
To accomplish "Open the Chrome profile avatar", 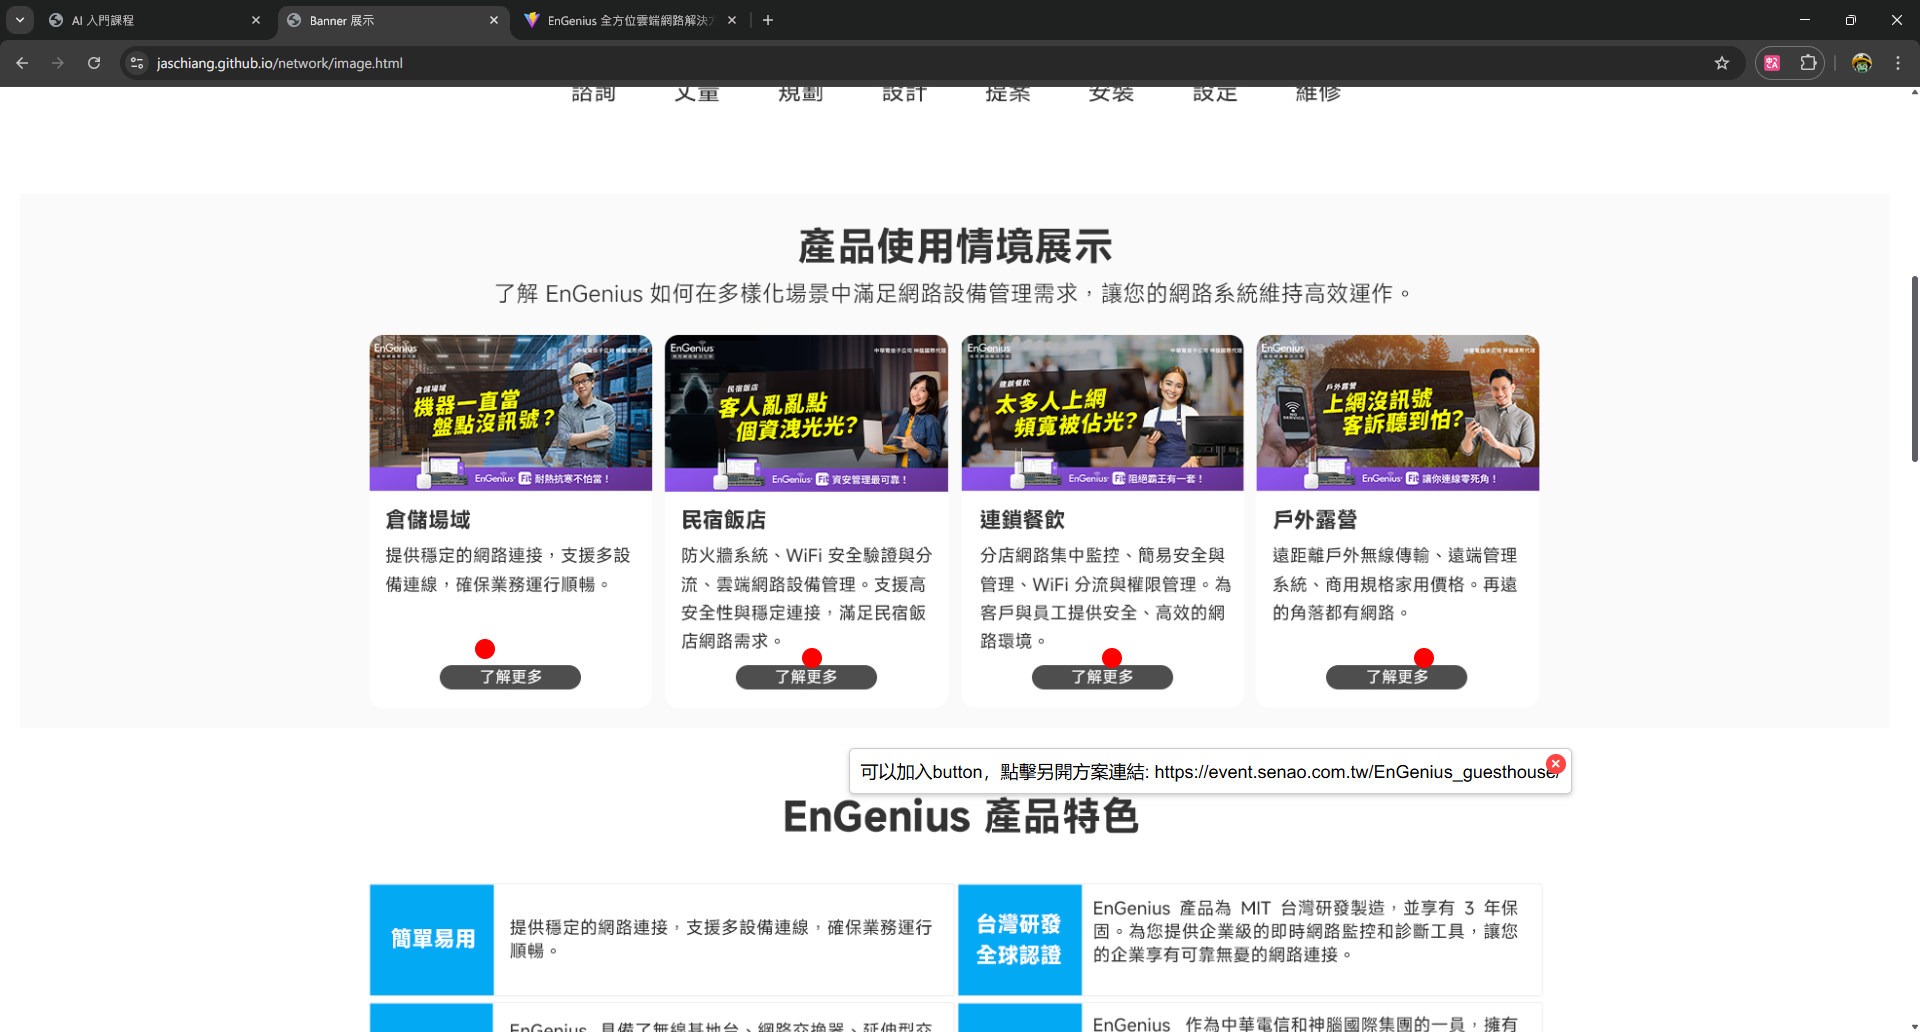I will [x=1861, y=63].
